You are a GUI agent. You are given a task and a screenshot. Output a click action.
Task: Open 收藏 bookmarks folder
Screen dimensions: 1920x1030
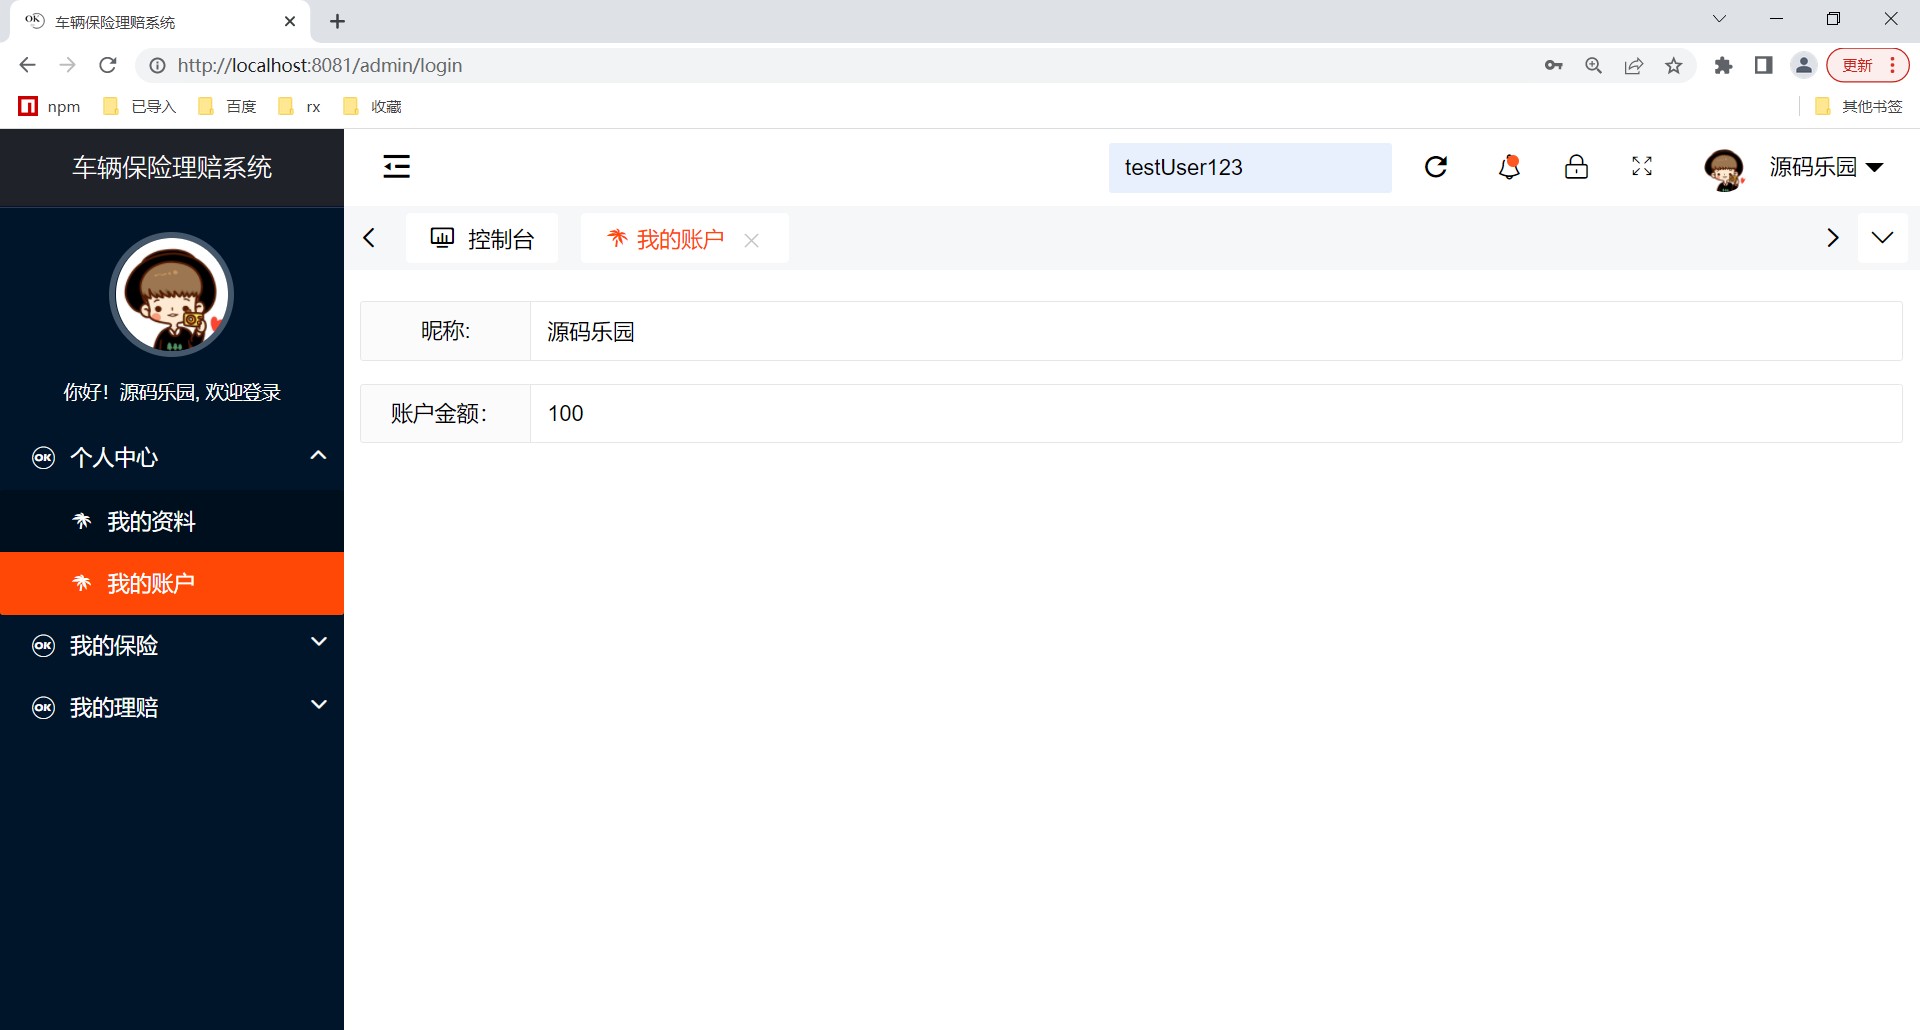point(372,106)
